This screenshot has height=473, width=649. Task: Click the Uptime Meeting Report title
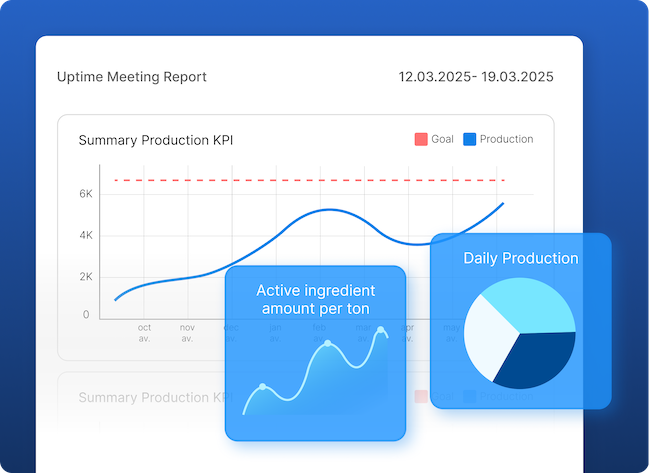coord(132,77)
